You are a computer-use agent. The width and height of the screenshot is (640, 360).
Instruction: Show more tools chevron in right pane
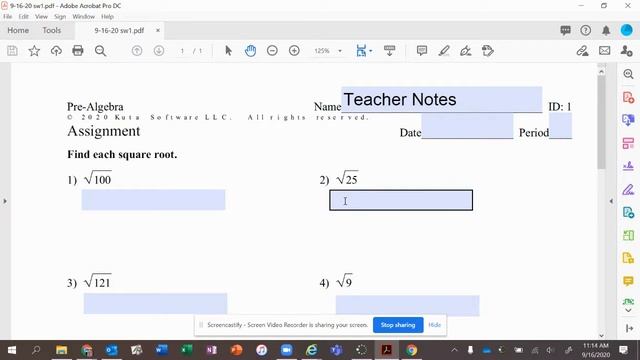[629, 310]
